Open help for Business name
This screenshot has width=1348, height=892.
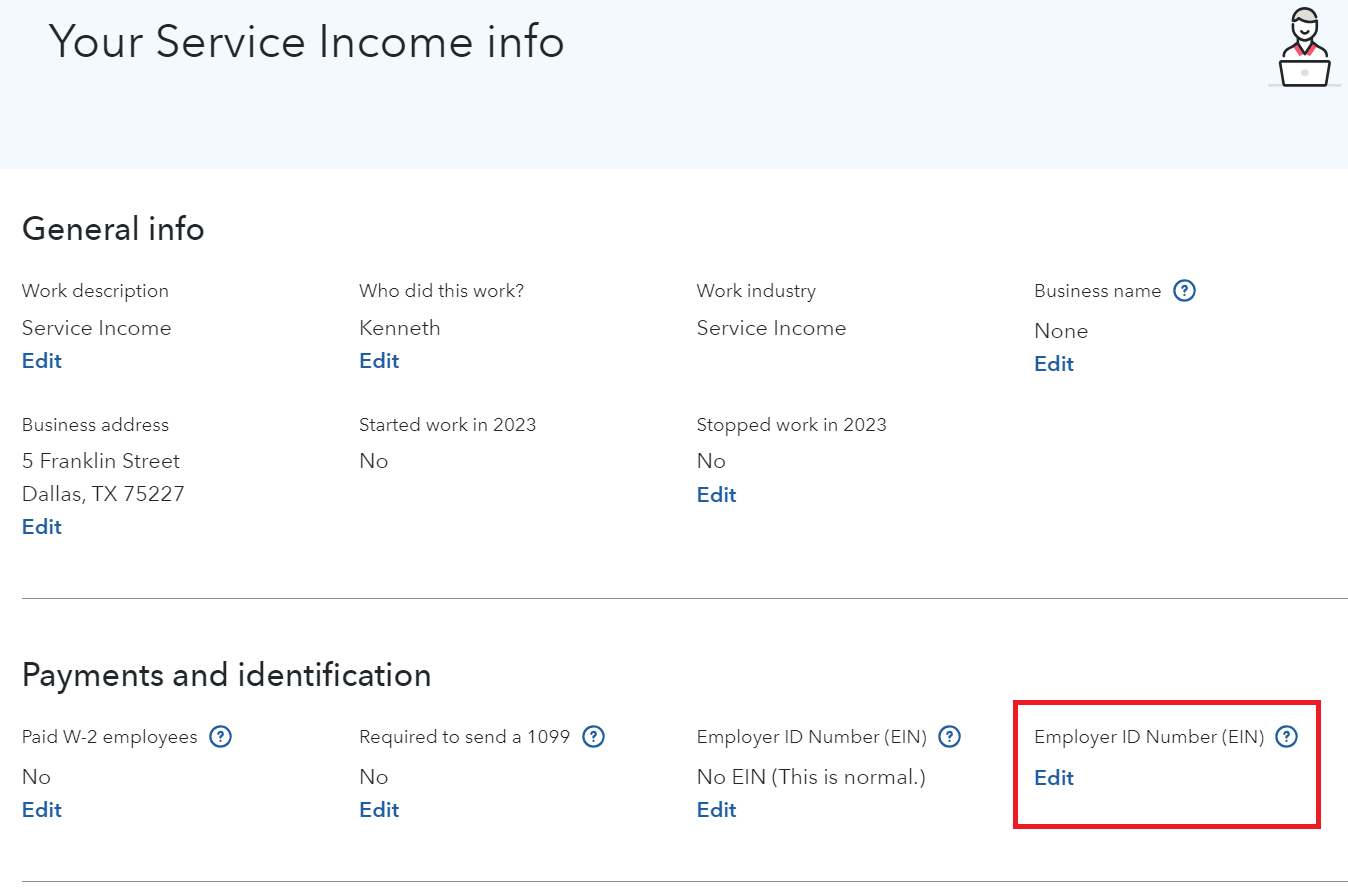[x=1184, y=291]
